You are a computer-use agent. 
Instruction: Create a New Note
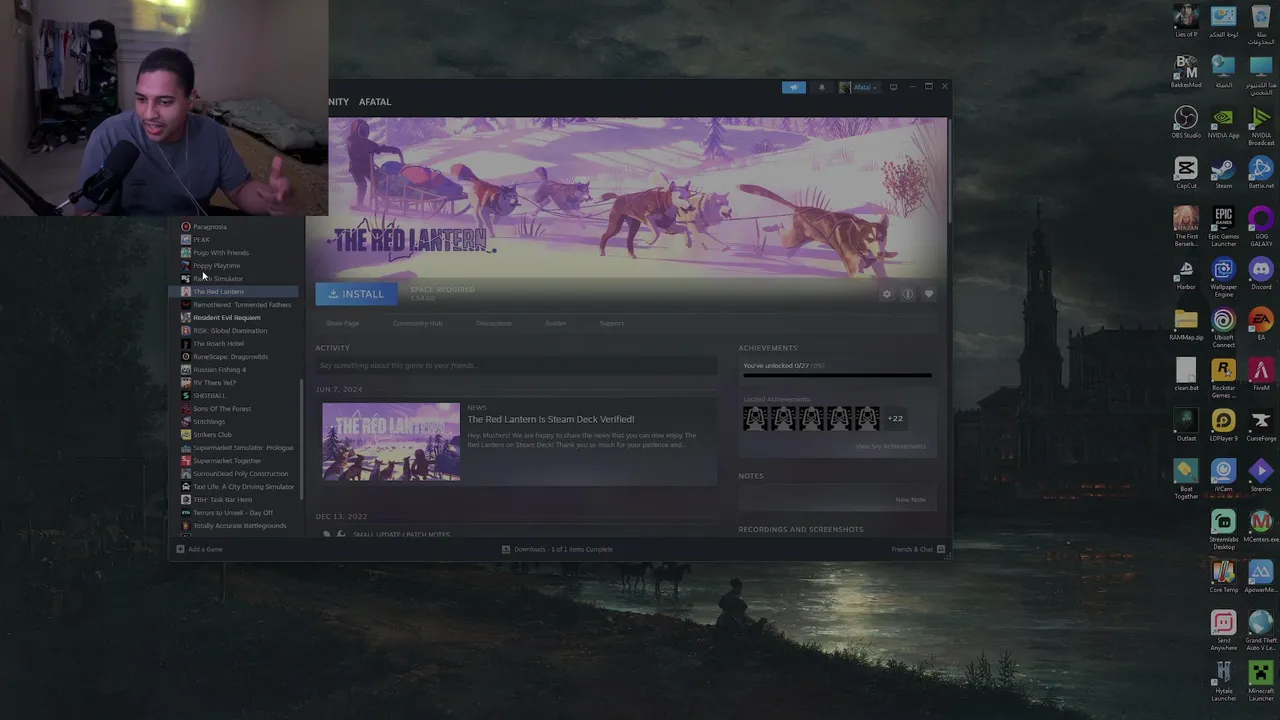910,499
